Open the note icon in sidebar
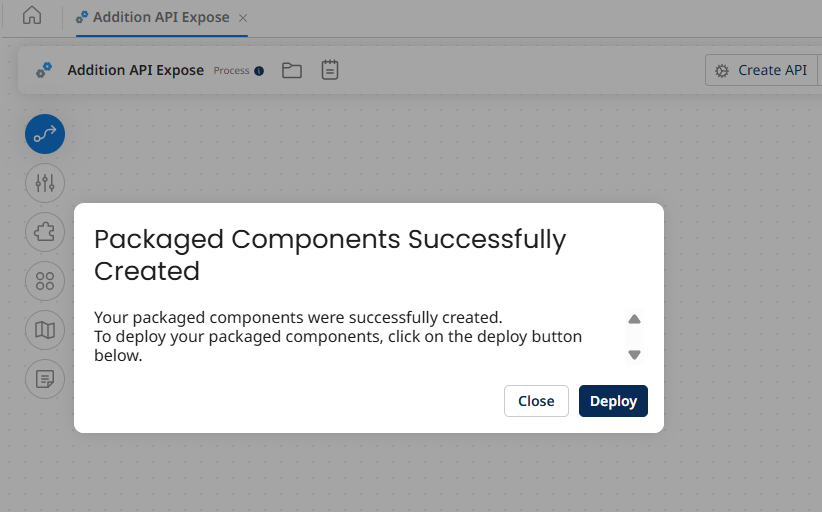The width and height of the screenshot is (822, 512). [45, 379]
